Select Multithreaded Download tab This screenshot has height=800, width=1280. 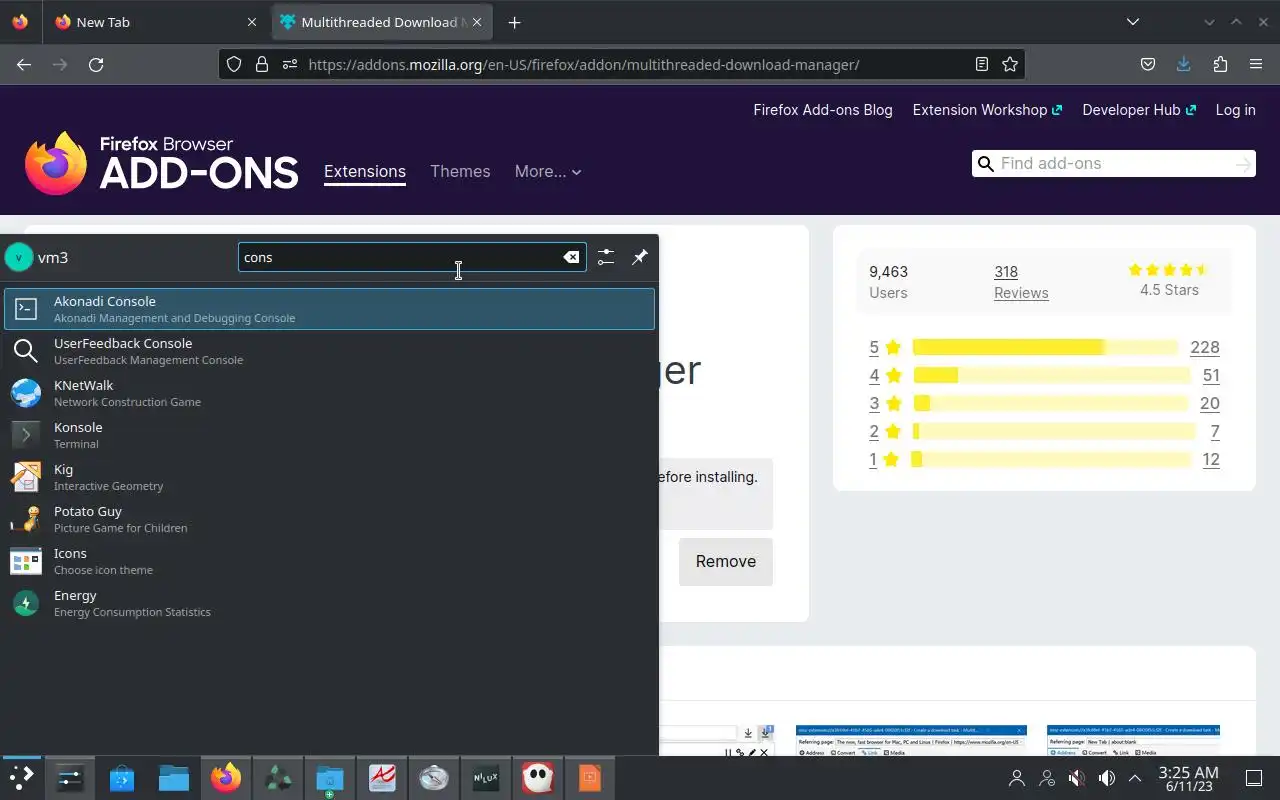click(382, 22)
